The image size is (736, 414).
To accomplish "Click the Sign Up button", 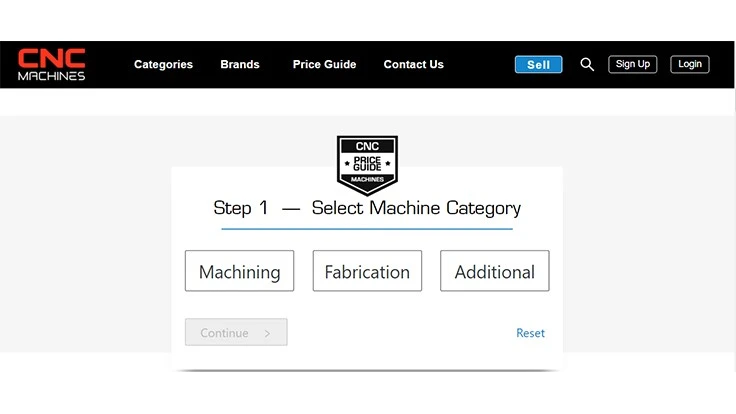I will point(633,64).
